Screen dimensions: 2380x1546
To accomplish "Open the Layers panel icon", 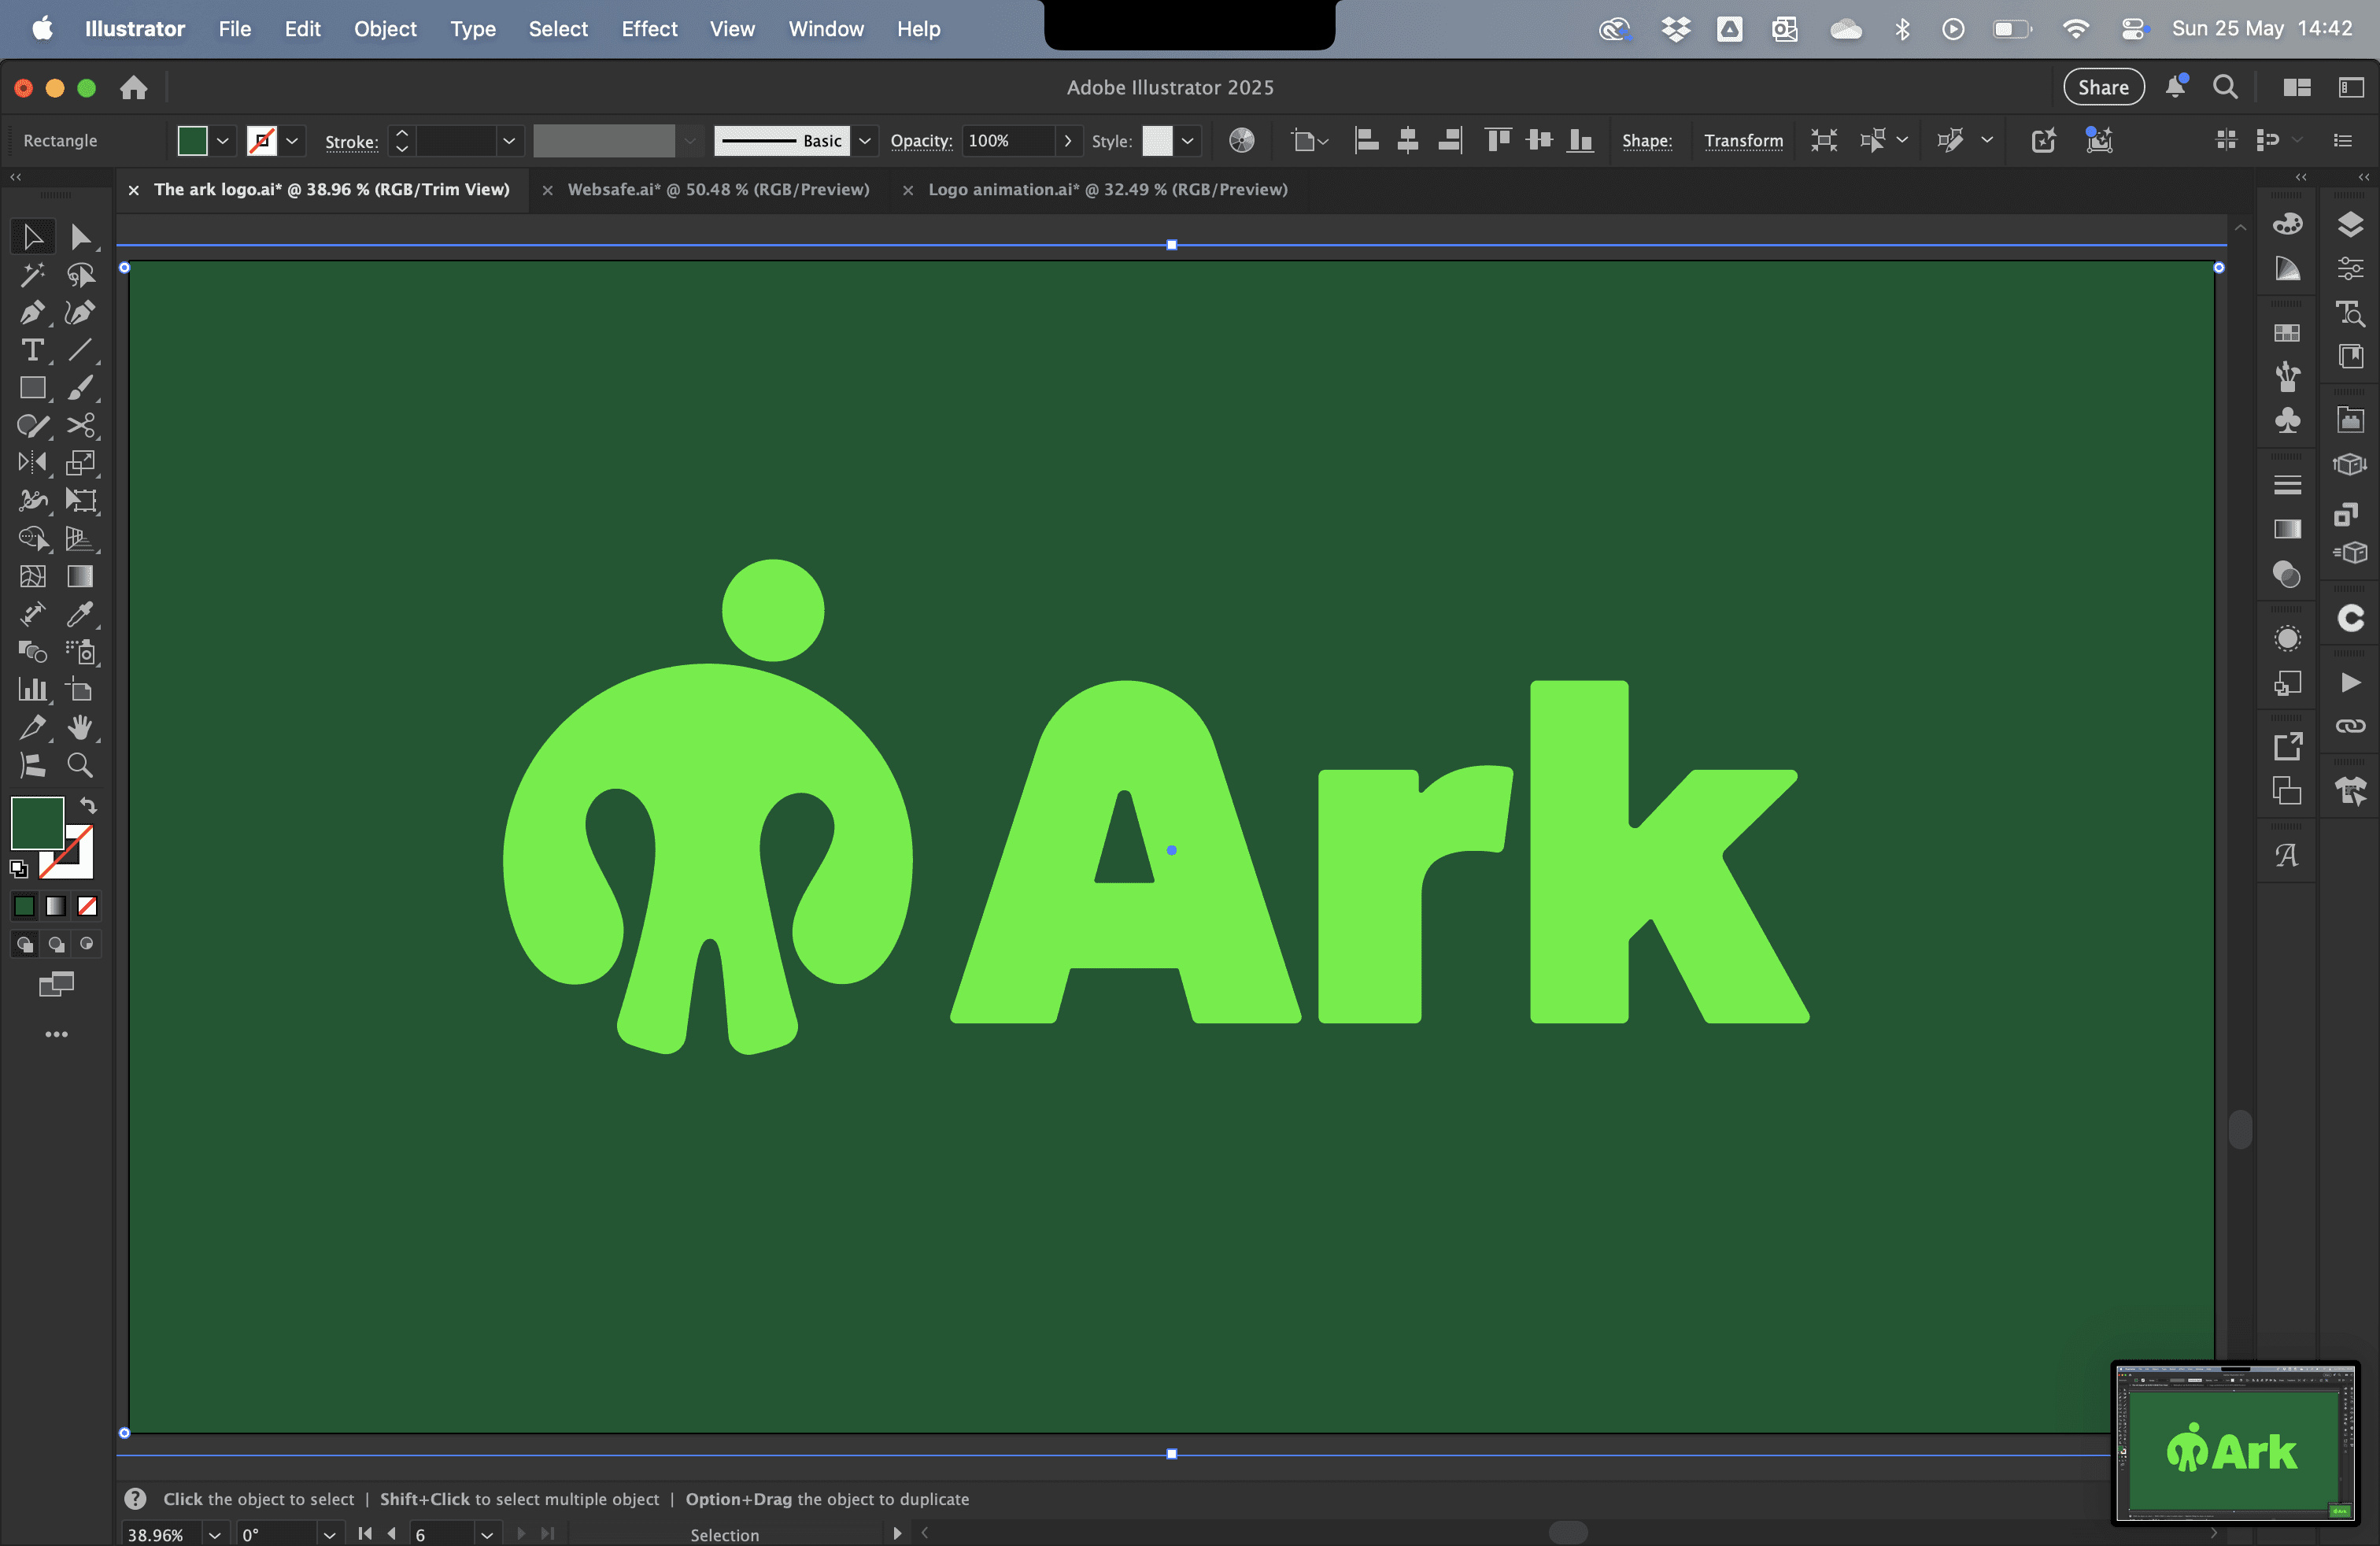I will coord(2350,224).
